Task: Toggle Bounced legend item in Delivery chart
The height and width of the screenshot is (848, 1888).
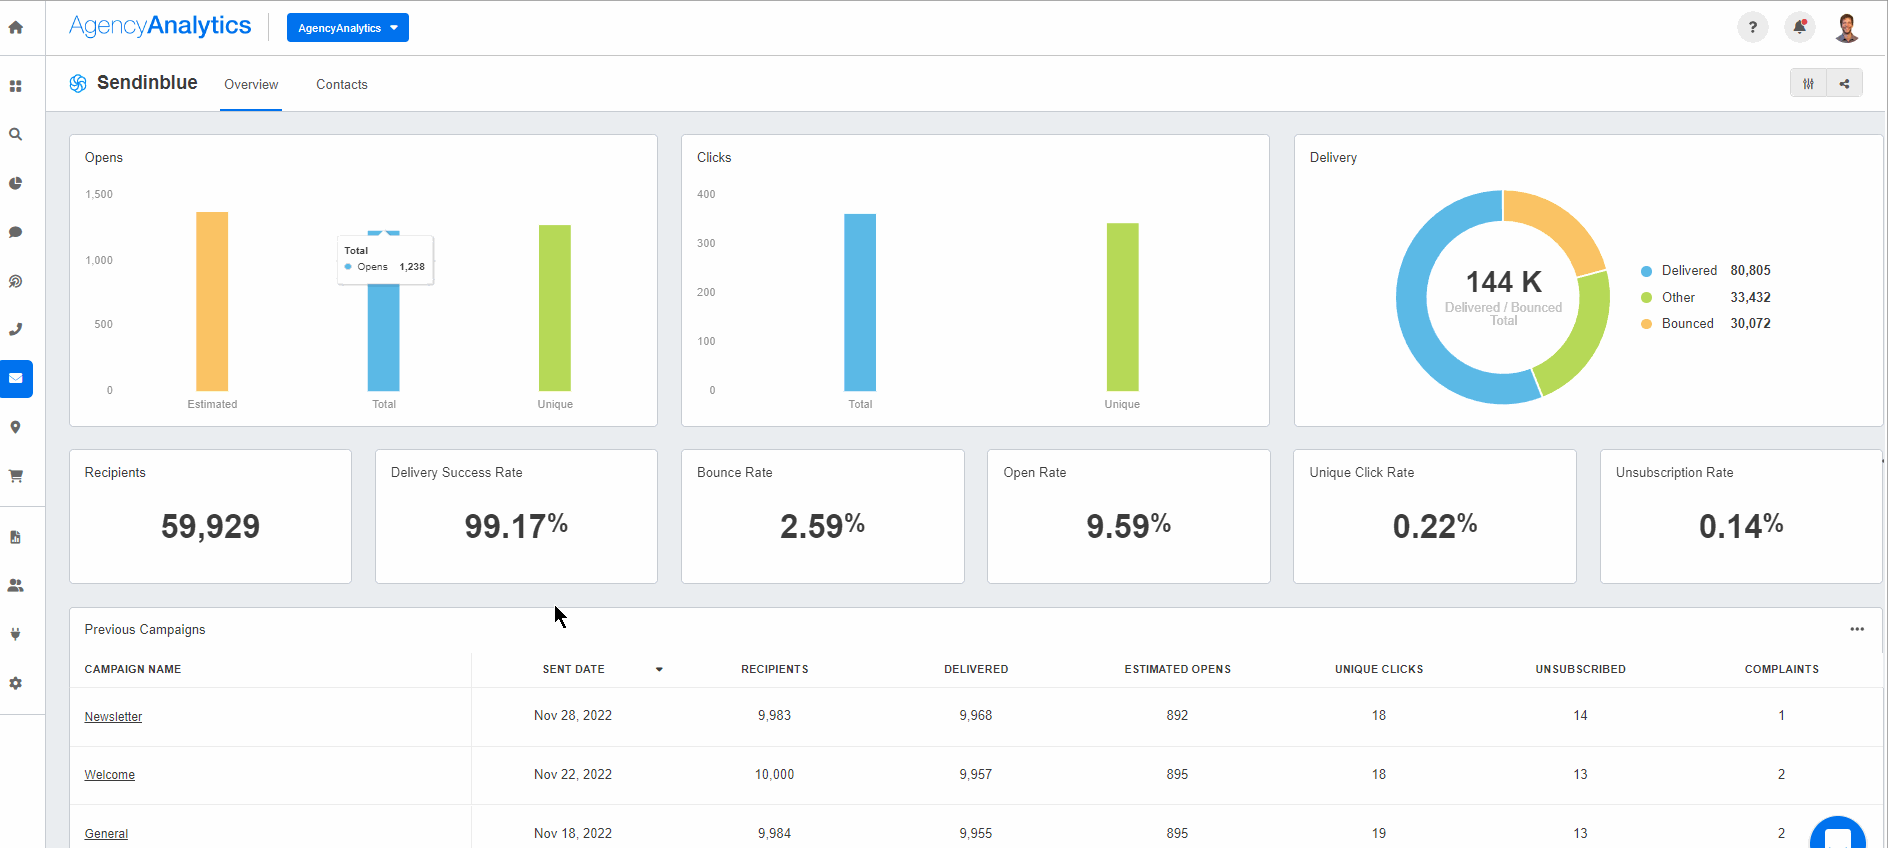Action: pos(1687,324)
